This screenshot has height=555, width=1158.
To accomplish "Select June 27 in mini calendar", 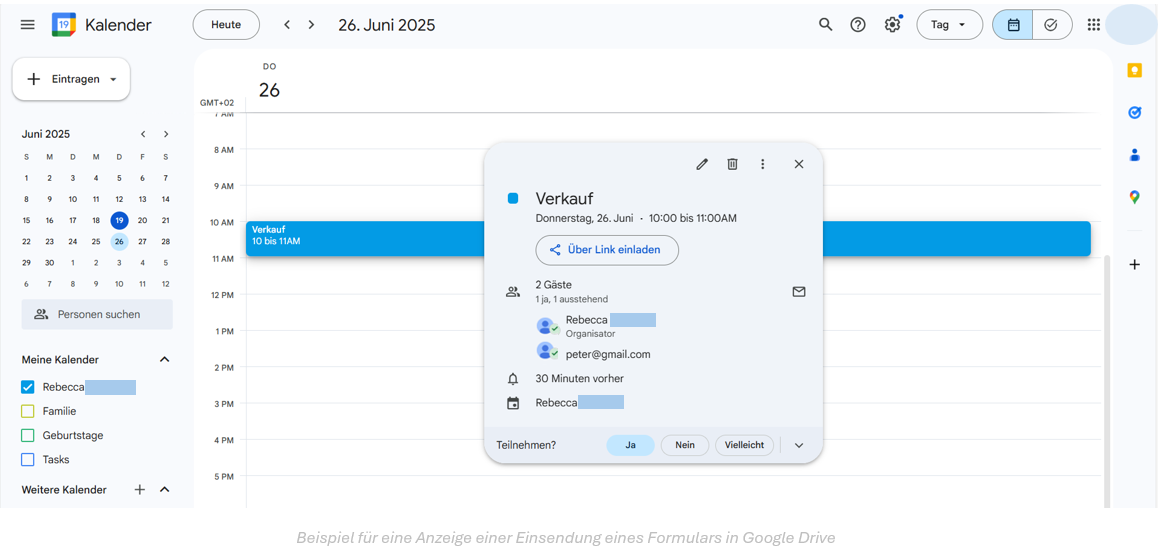I will 142,241.
